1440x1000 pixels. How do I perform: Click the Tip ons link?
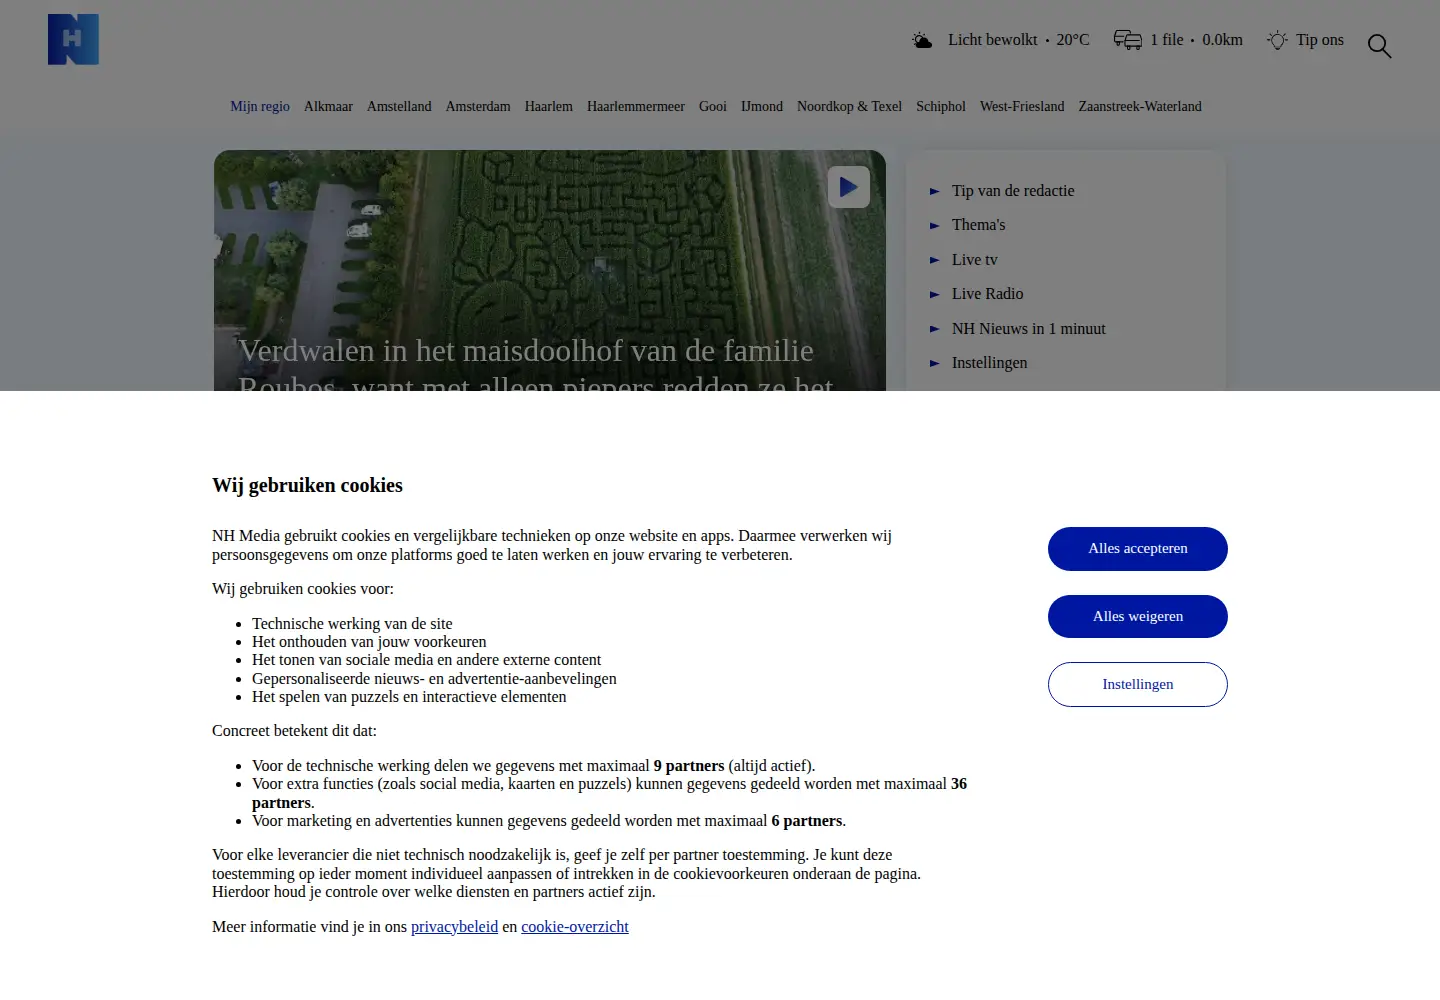[1320, 40]
